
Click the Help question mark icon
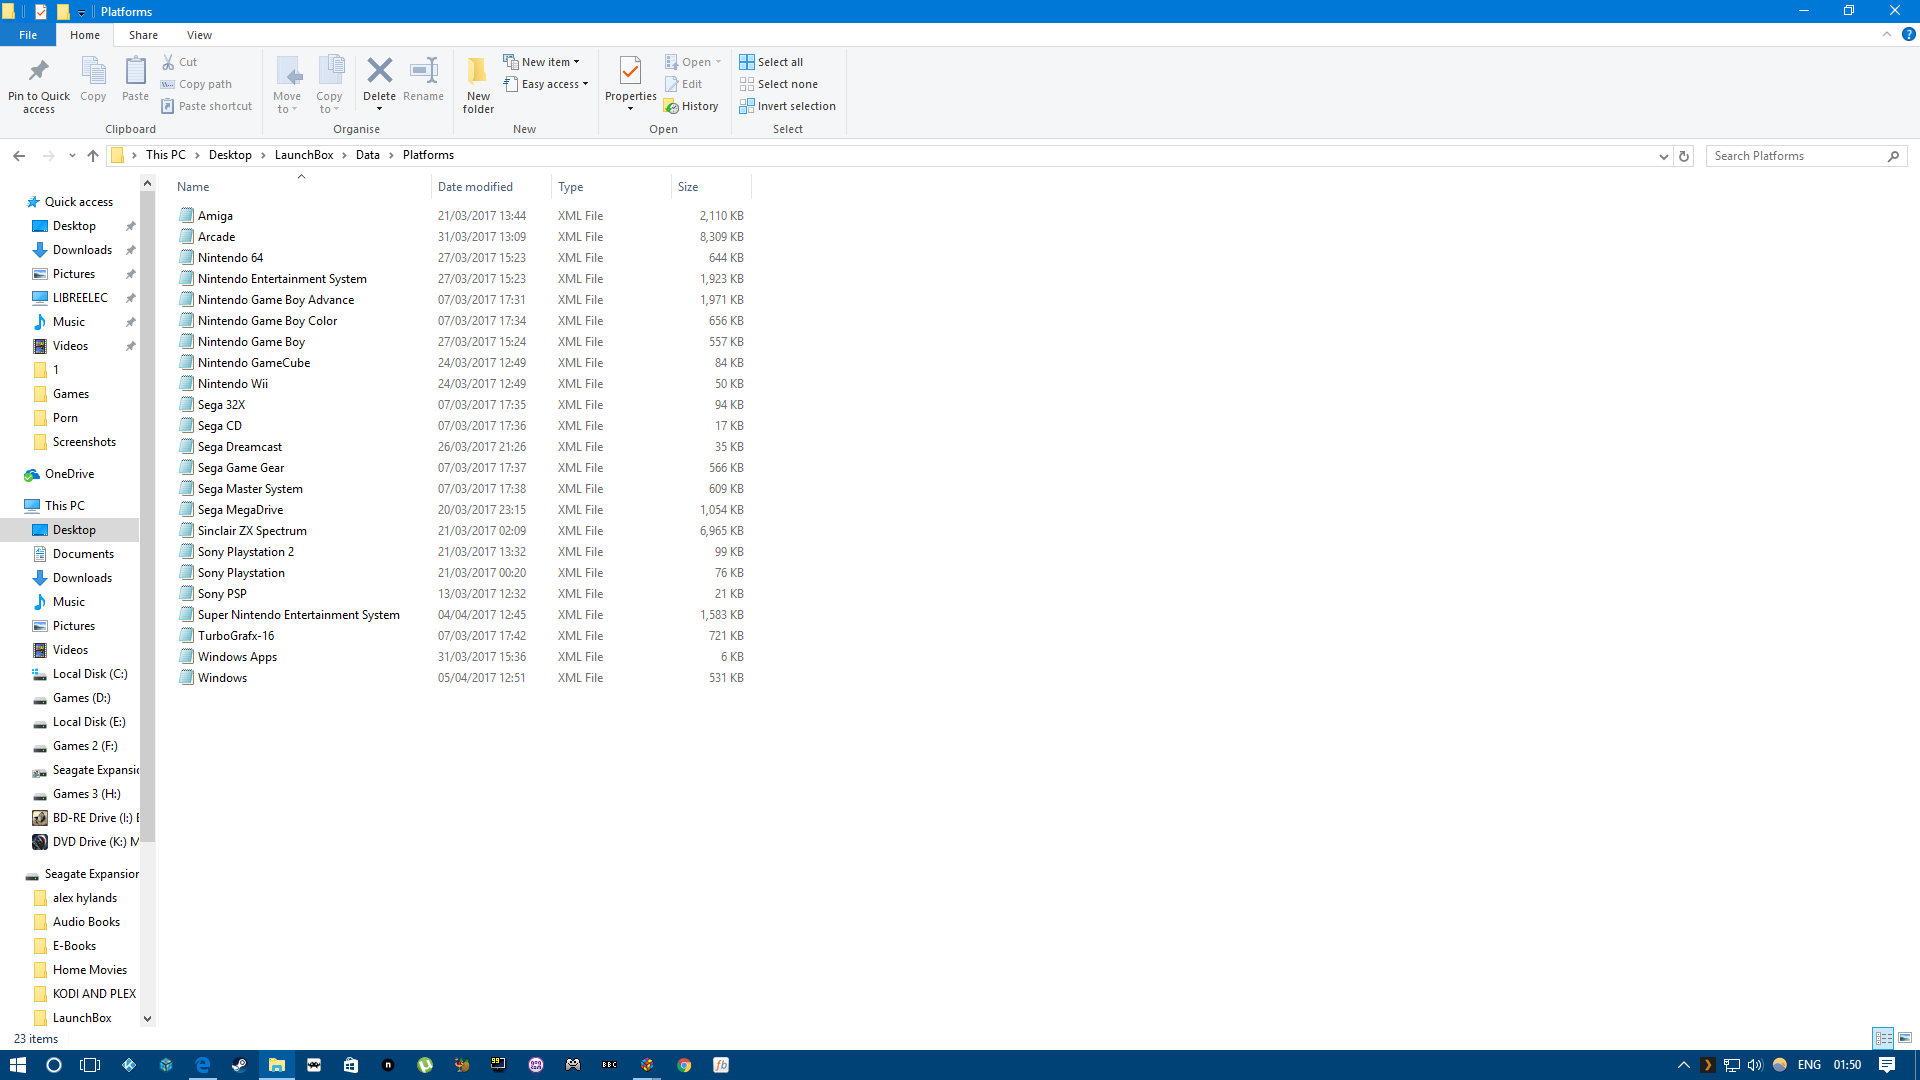pos(1908,34)
